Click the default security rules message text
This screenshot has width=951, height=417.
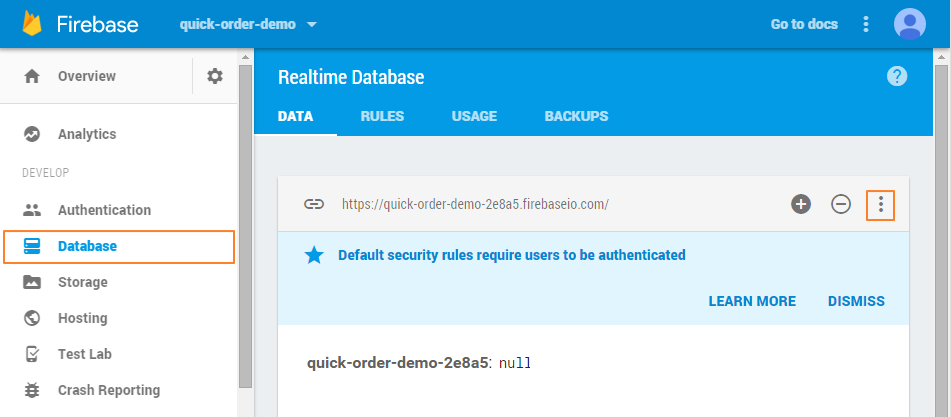click(x=512, y=255)
